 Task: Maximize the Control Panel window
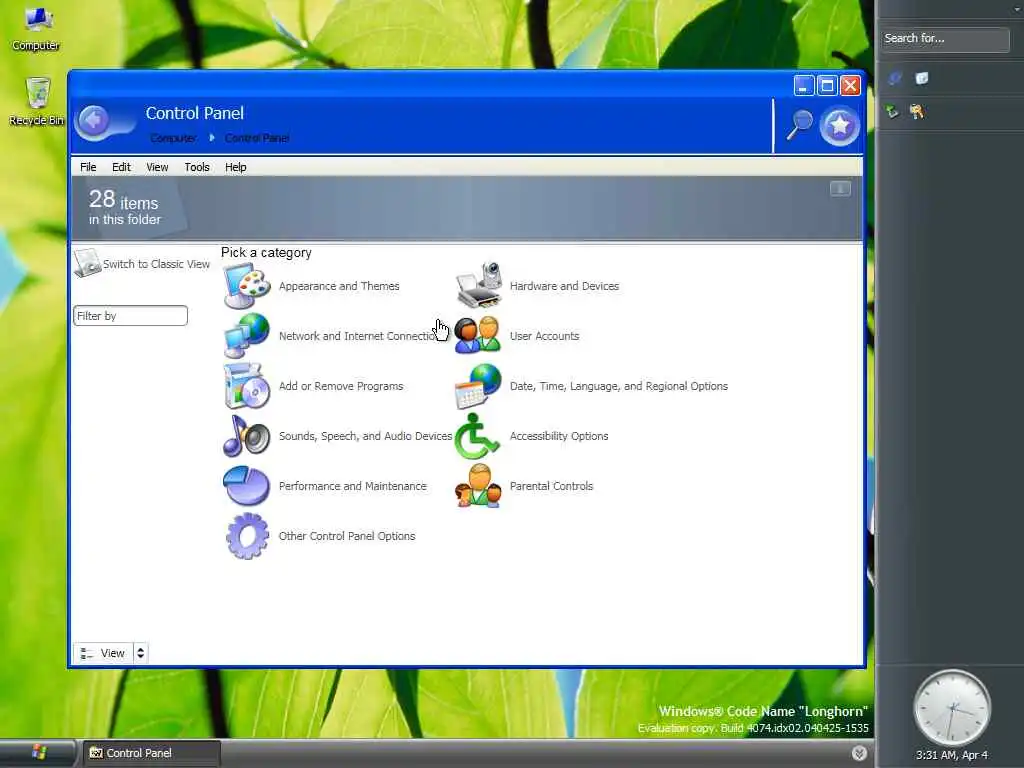point(827,86)
